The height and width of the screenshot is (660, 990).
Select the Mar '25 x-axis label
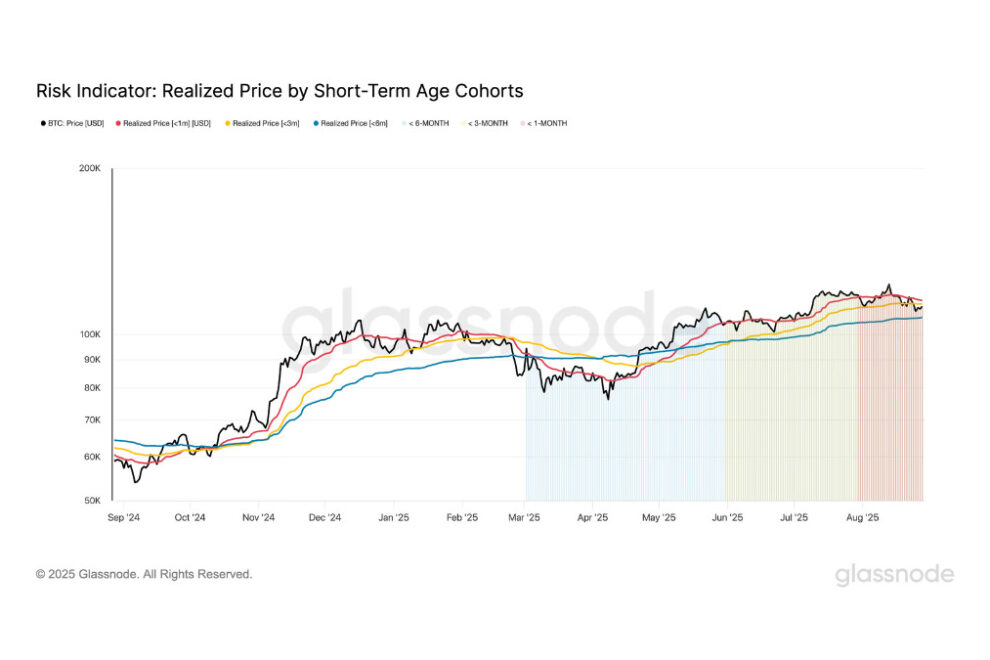(525, 518)
